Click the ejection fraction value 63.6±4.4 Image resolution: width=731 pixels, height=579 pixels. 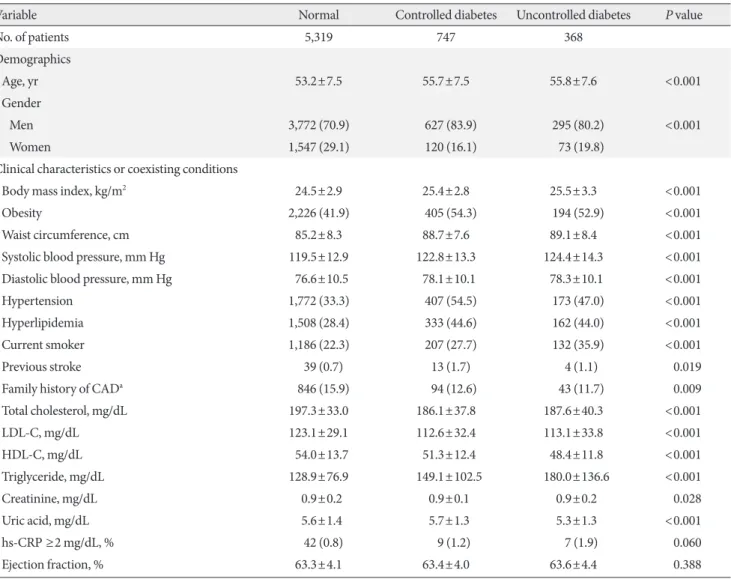pos(573,565)
